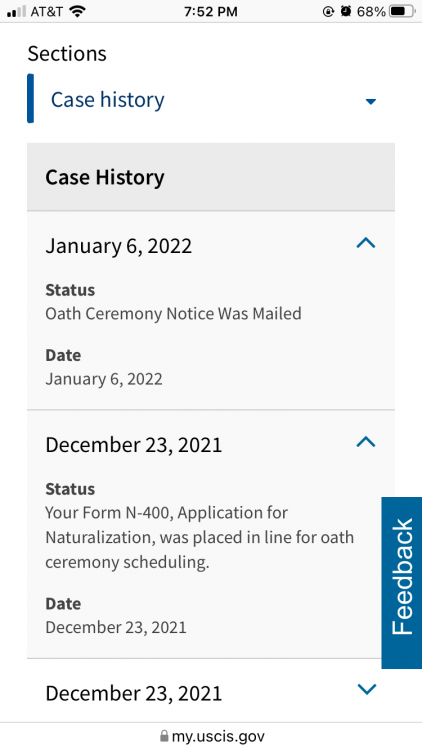This screenshot has height=750, width=422.
Task: Tap the Sections heading label
Action: tap(67, 53)
